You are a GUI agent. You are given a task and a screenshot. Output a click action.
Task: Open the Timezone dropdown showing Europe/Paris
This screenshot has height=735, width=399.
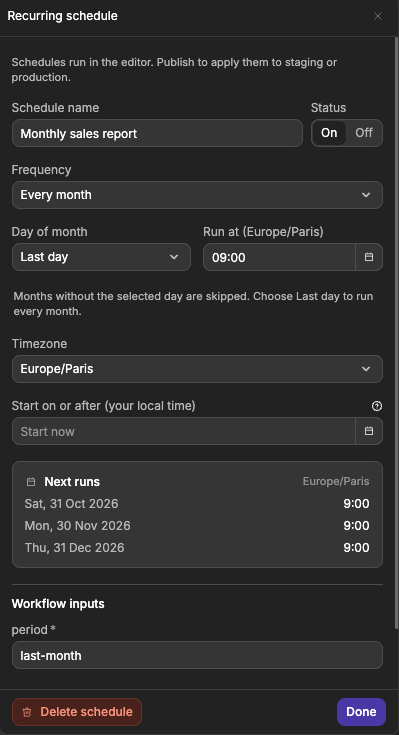(x=197, y=369)
